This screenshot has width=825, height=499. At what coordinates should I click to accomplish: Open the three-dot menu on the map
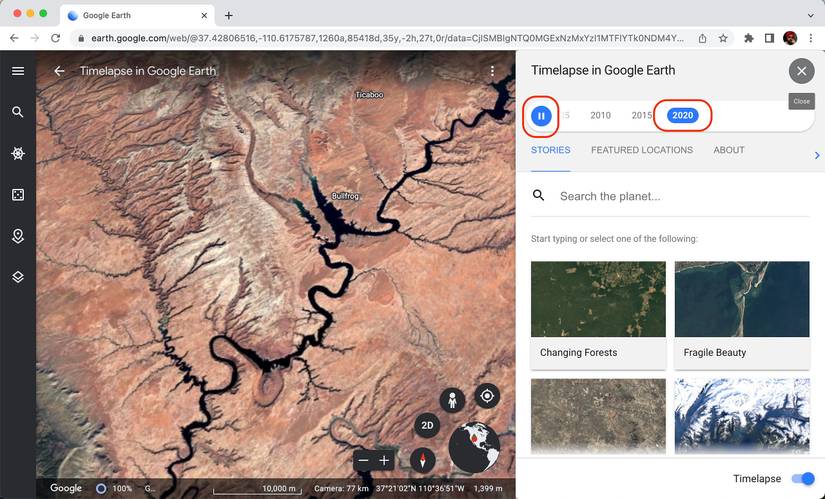tap(492, 71)
